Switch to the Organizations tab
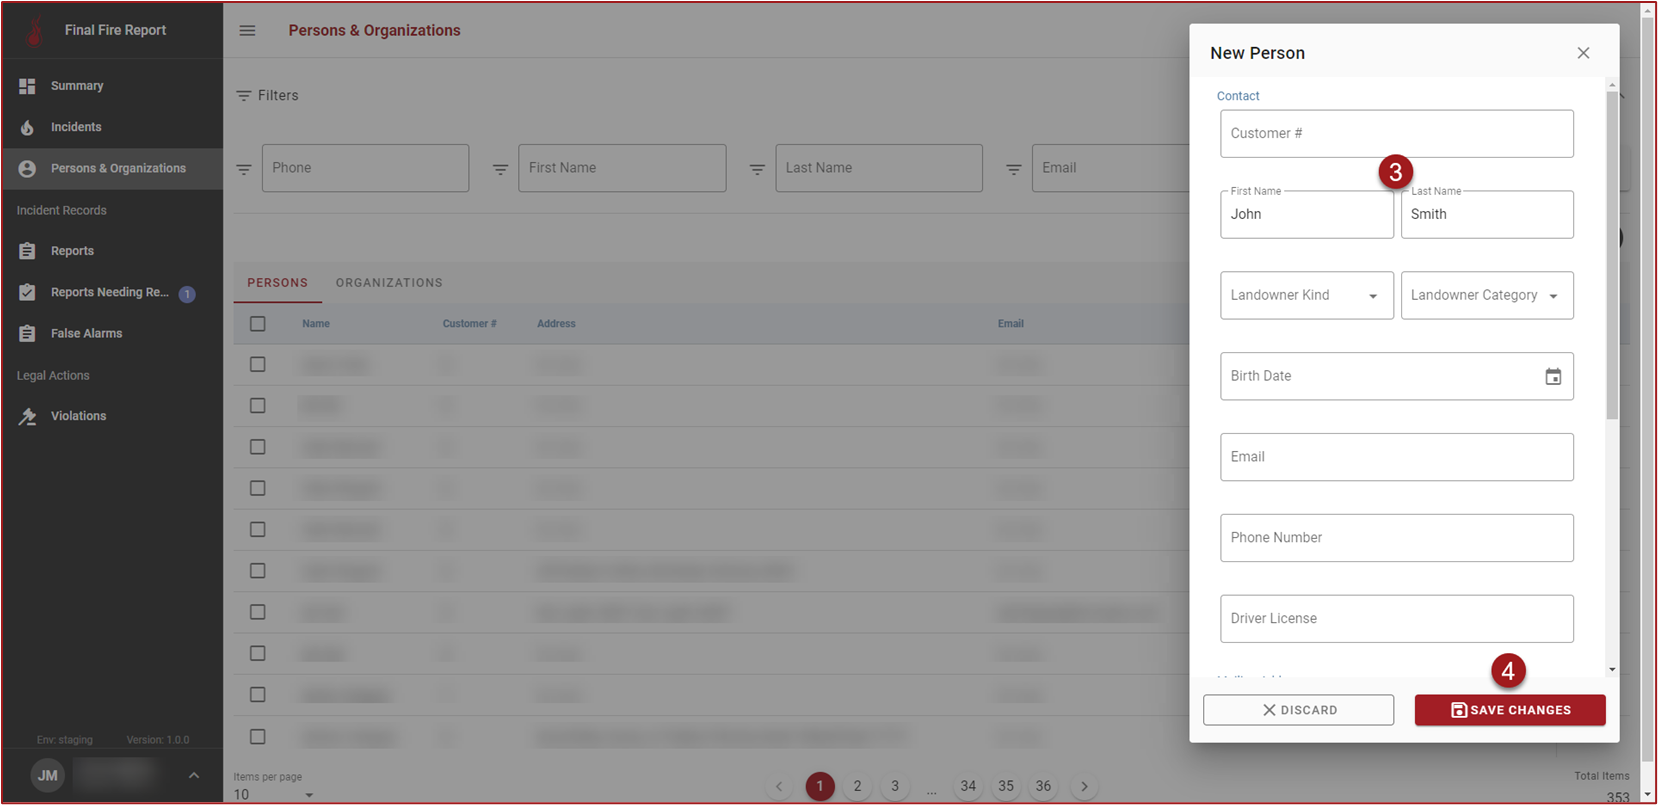 389,283
